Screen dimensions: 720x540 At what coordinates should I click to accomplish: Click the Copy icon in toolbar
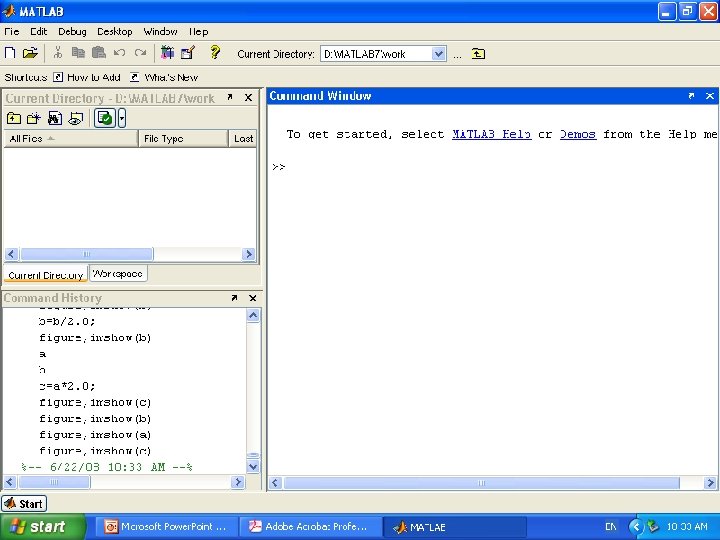(79, 53)
